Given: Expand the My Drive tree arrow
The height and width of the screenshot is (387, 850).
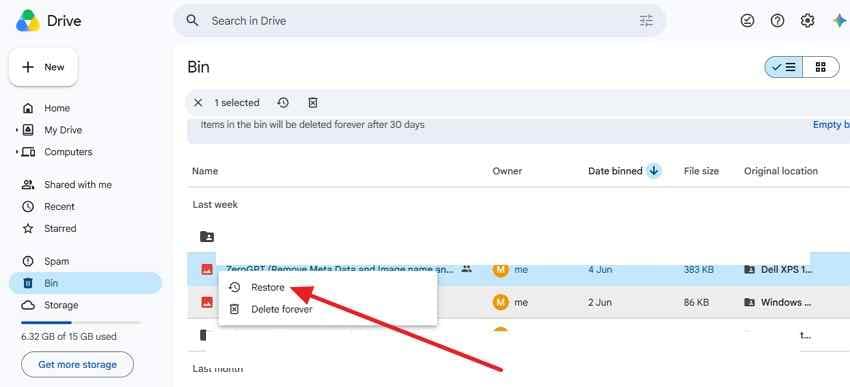Looking at the screenshot, I should tap(17, 130).
